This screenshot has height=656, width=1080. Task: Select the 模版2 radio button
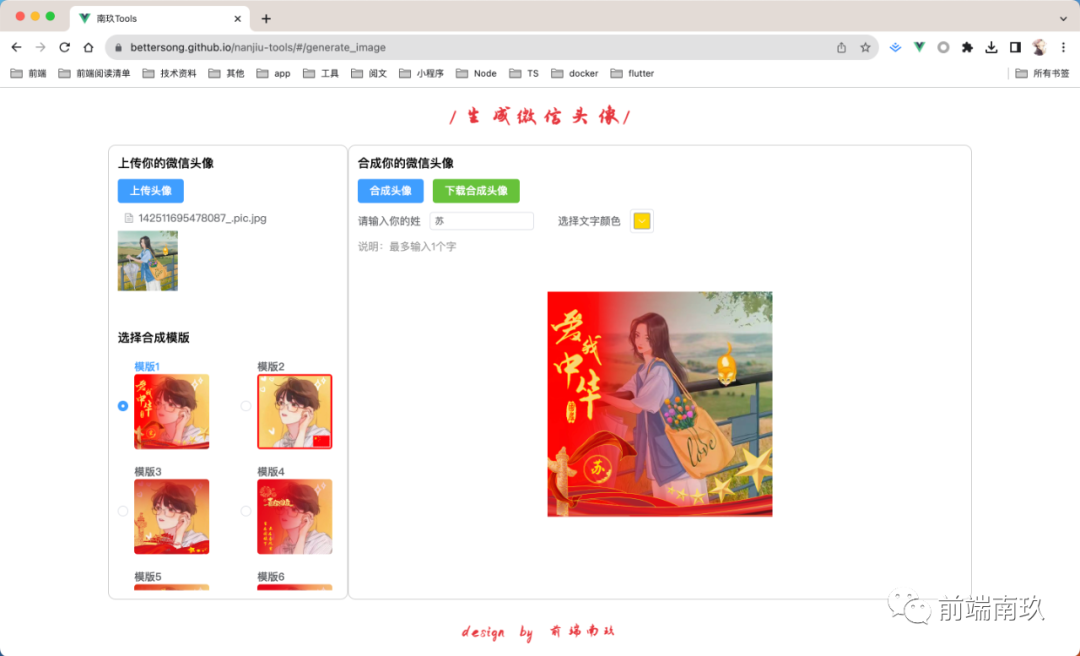[x=246, y=406]
